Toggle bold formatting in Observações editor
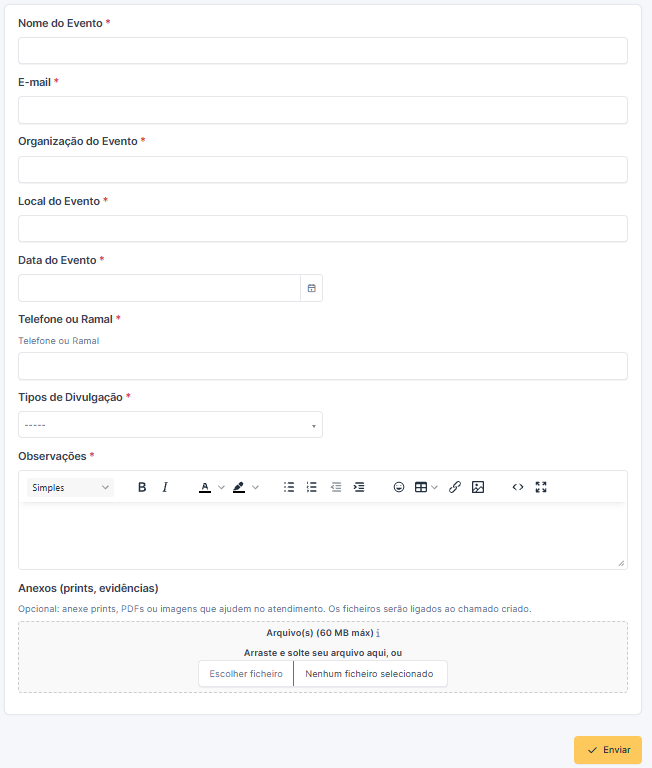This screenshot has height=768, width=652. pos(142,487)
